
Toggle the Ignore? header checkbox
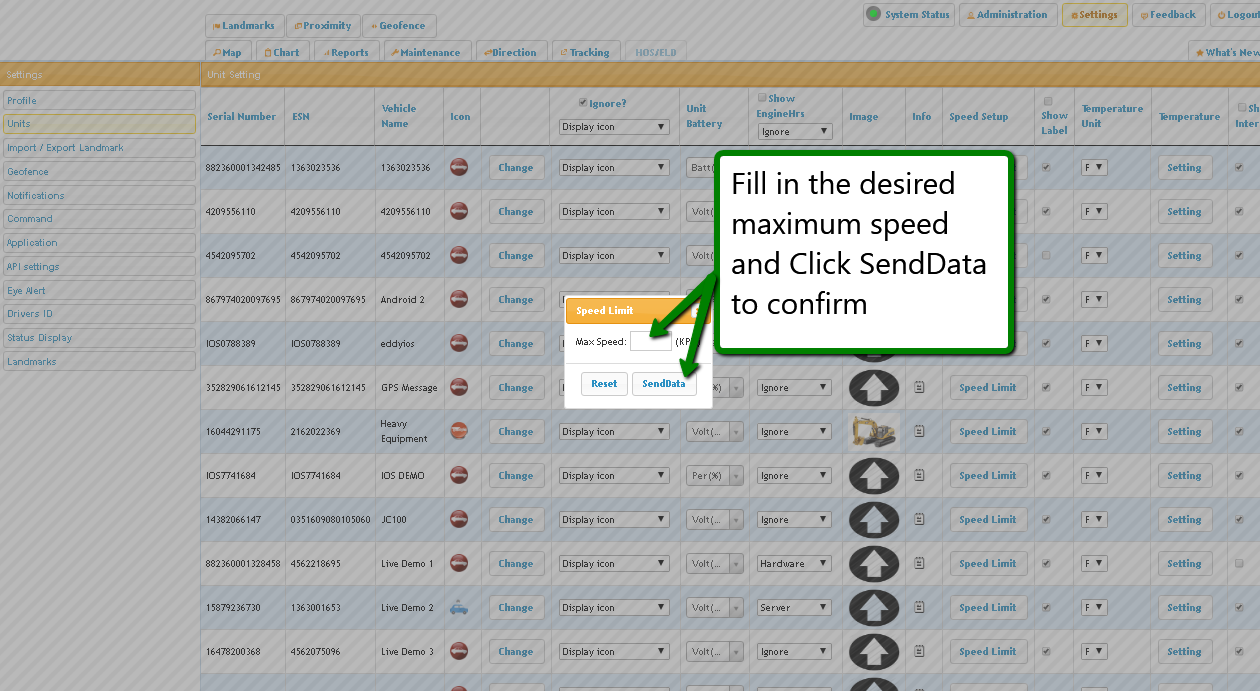tap(583, 102)
